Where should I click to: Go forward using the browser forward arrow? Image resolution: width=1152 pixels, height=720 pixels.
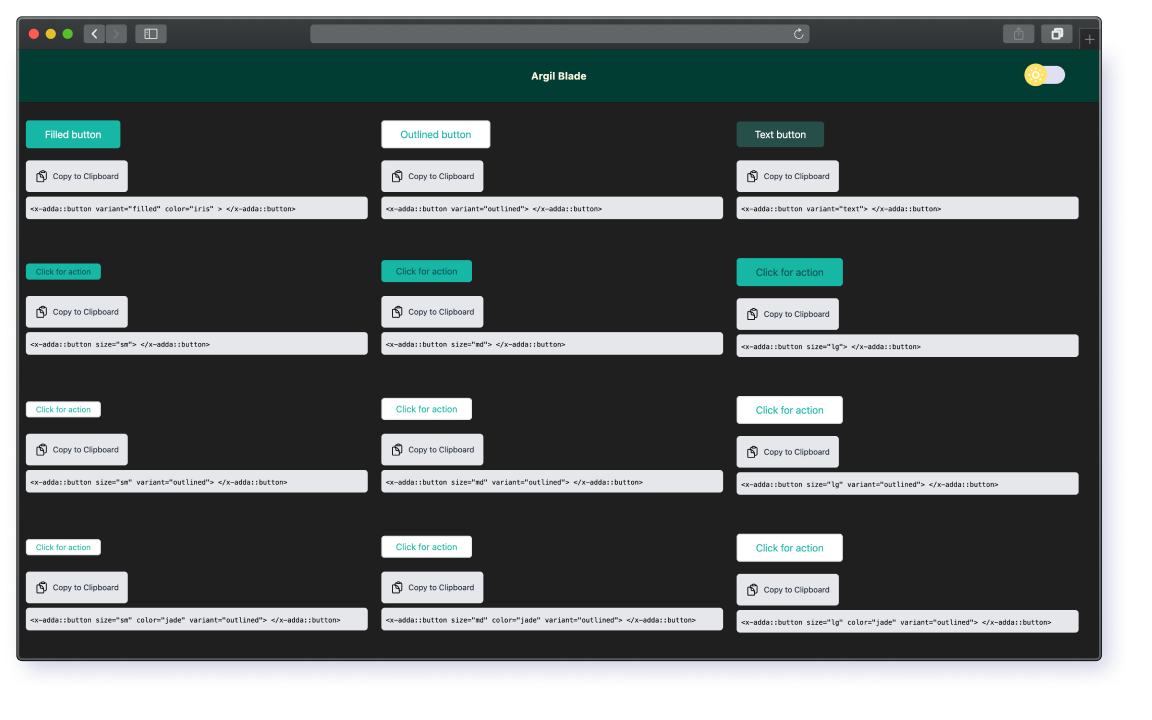pos(116,34)
